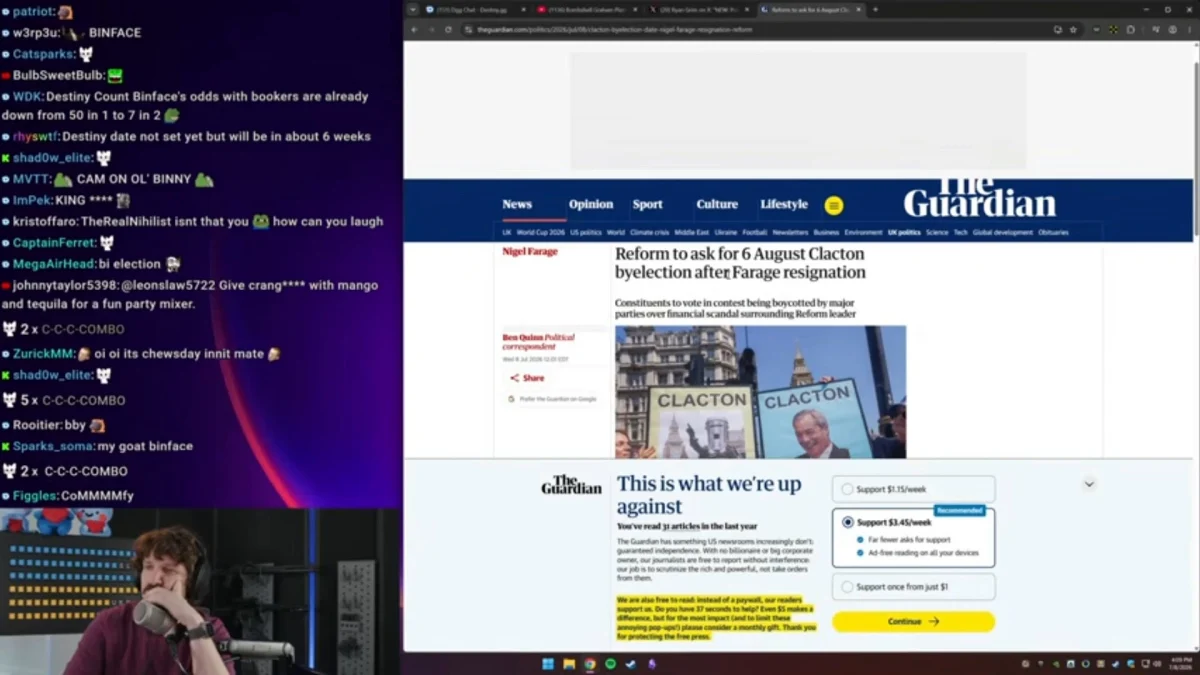
Task: Click the browser back arrow
Action: pyautogui.click(x=414, y=30)
